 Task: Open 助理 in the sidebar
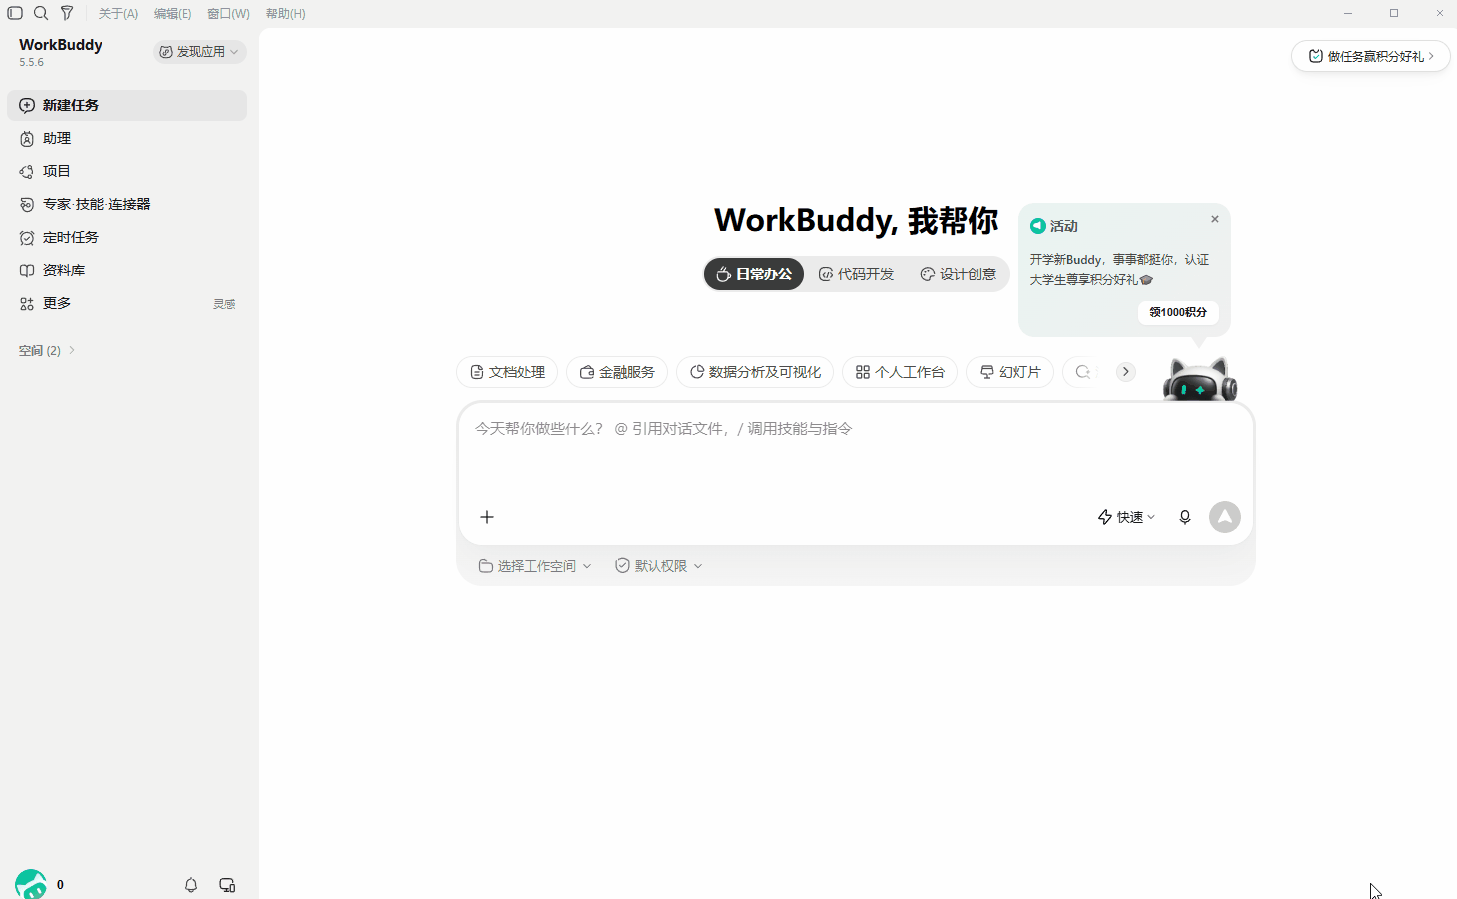[127, 138]
